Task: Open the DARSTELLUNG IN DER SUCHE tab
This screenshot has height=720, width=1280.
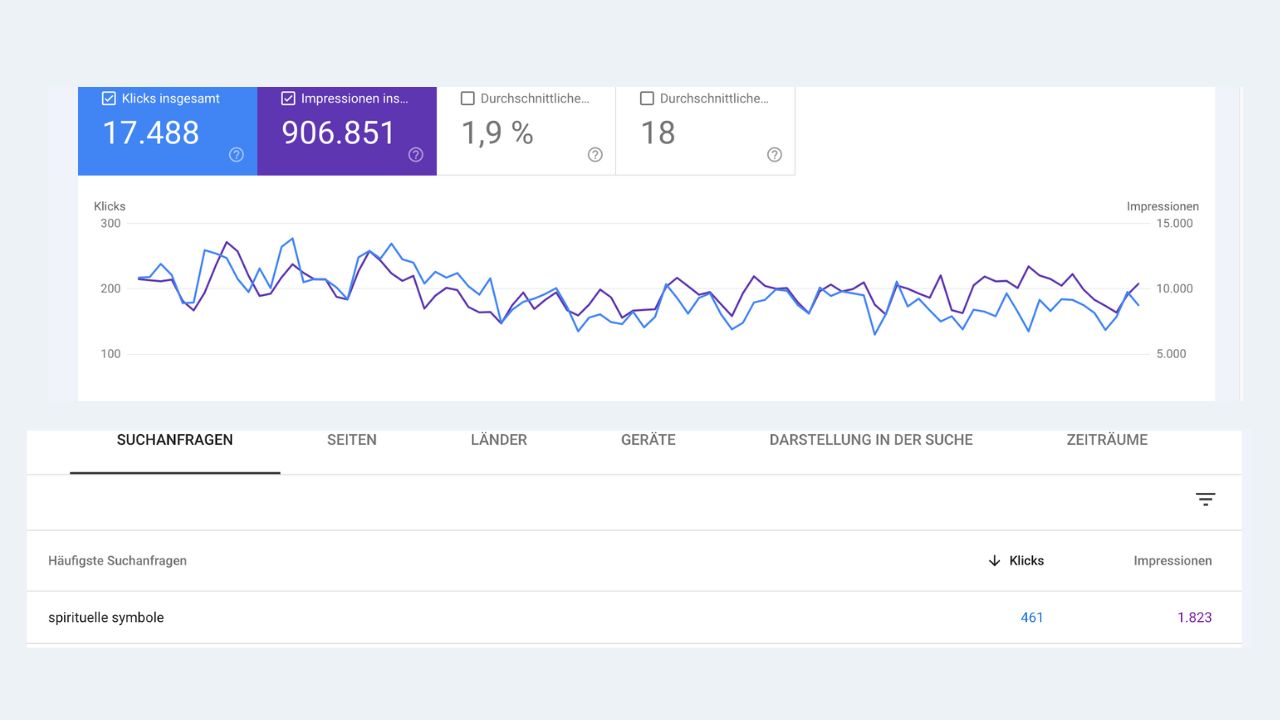Action: tap(871, 440)
